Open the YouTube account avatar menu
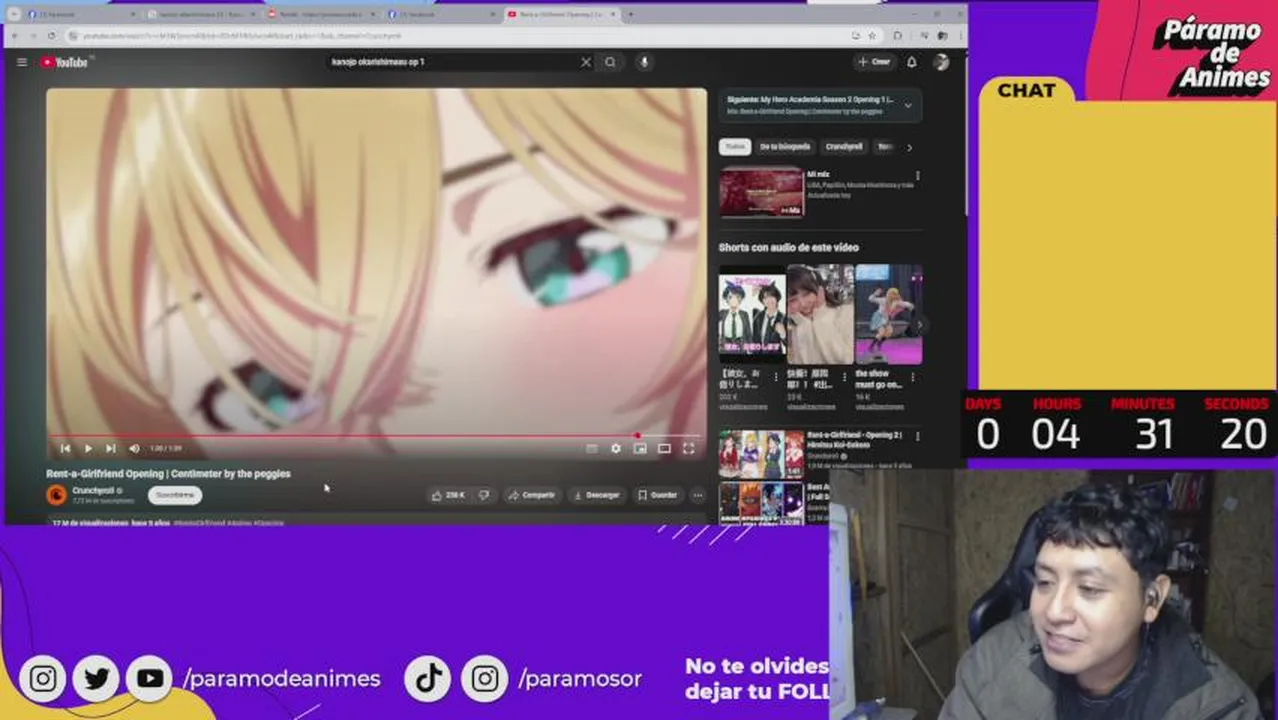 pyautogui.click(x=941, y=62)
